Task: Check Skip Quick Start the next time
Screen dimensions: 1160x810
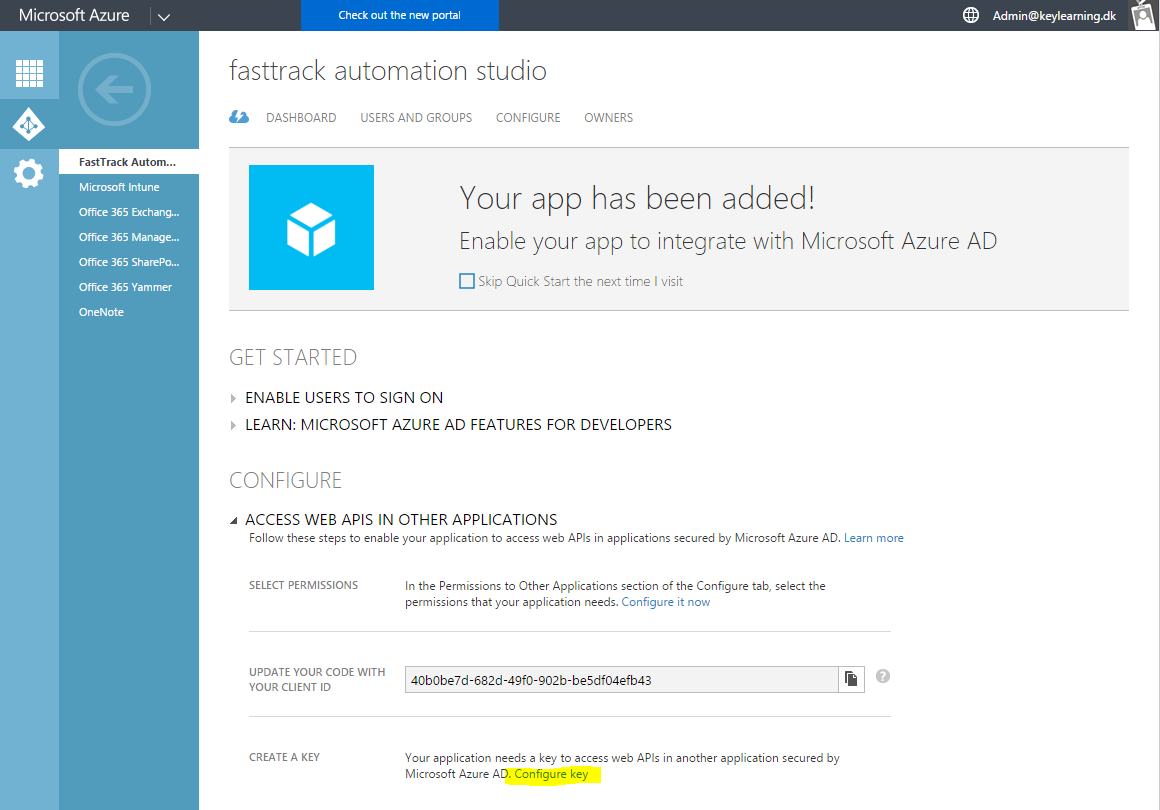Action: pyautogui.click(x=467, y=281)
